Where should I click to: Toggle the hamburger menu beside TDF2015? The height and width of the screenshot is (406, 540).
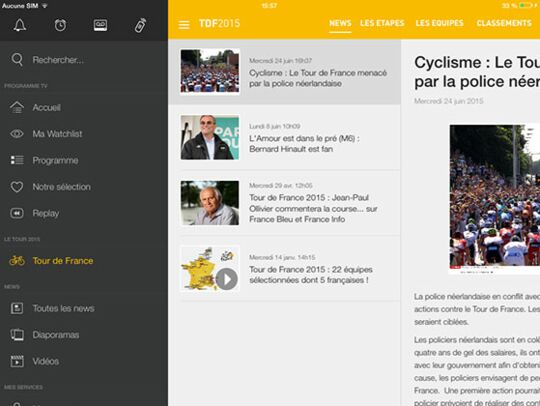pyautogui.click(x=184, y=24)
